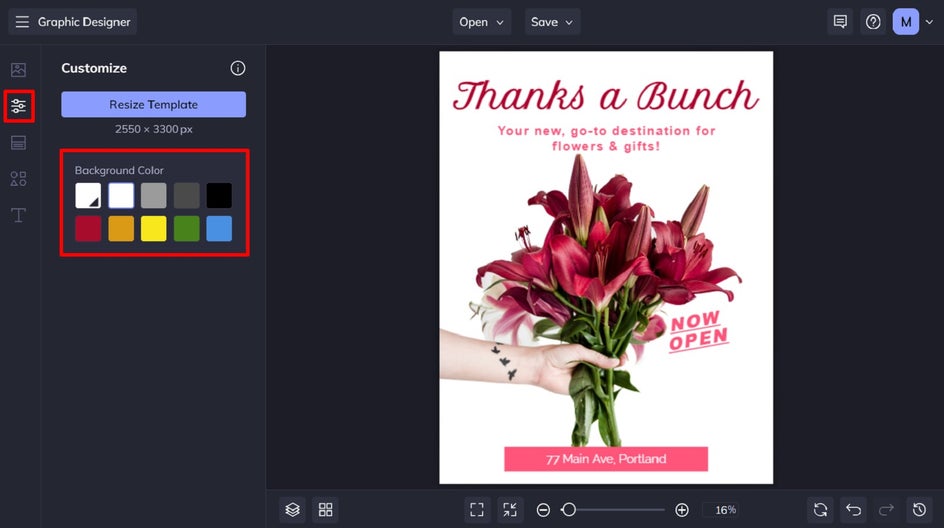
Task: Click the Customize info icon
Action: coord(238,68)
